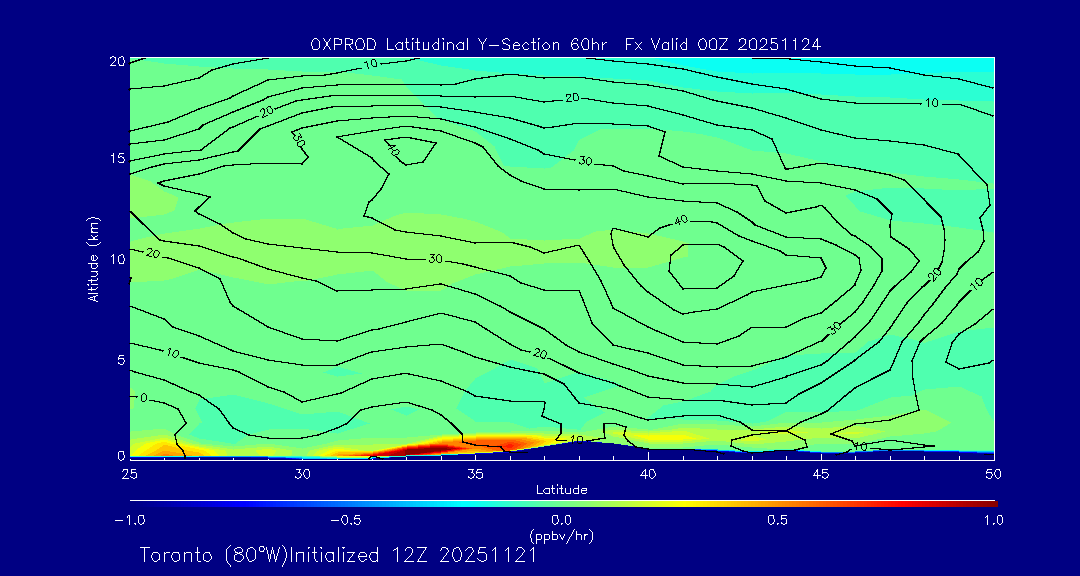Click the 0 contour label near left edge
Image resolution: width=1080 pixels, height=576 pixels.
(x=143, y=398)
